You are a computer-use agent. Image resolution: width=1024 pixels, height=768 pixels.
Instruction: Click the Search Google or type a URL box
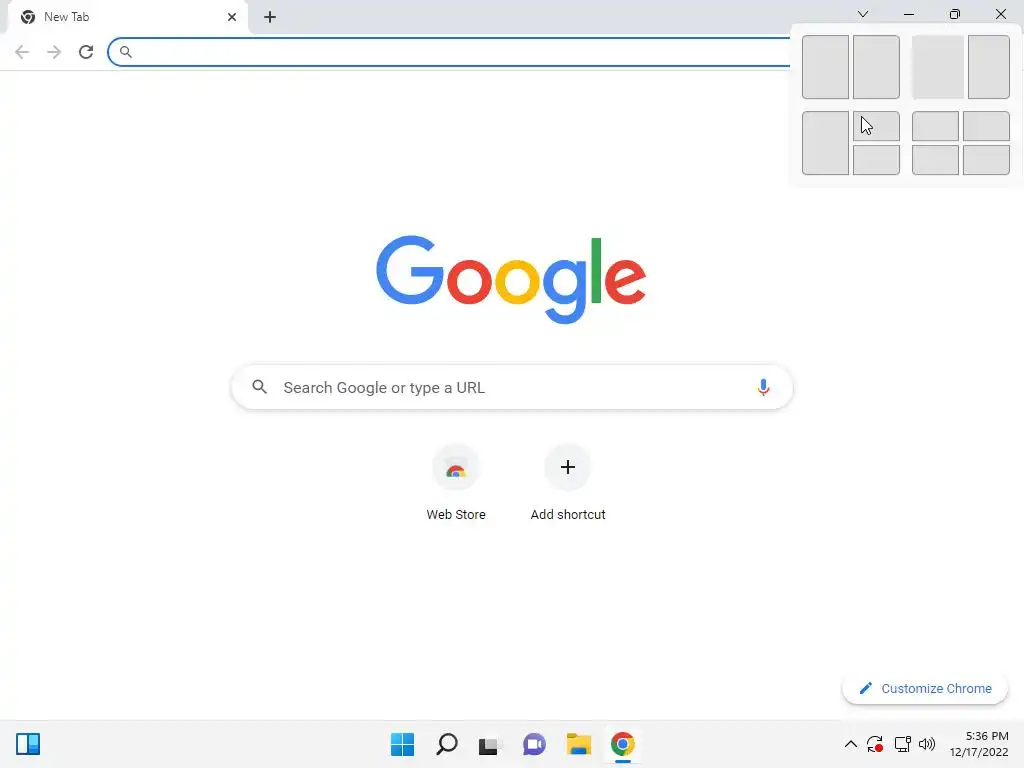(512, 387)
